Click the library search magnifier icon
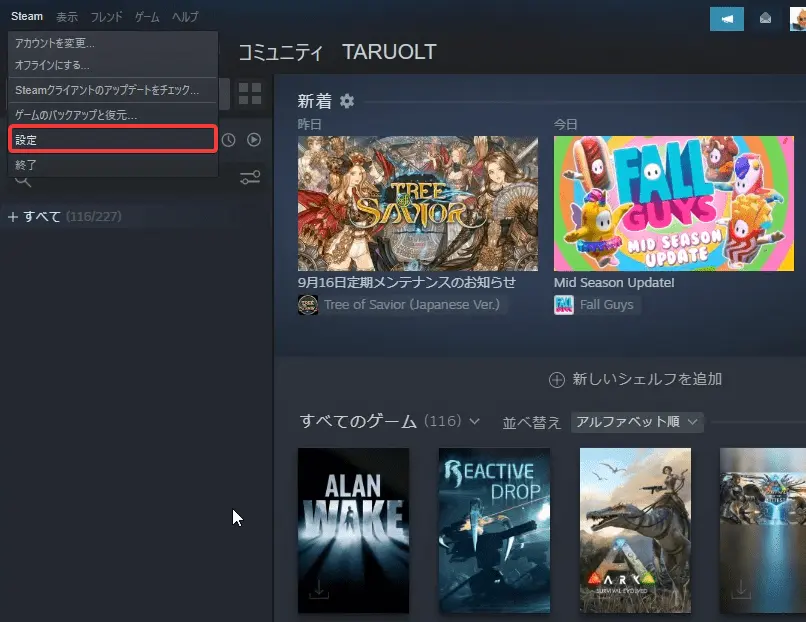The image size is (806, 622). tap(23, 181)
